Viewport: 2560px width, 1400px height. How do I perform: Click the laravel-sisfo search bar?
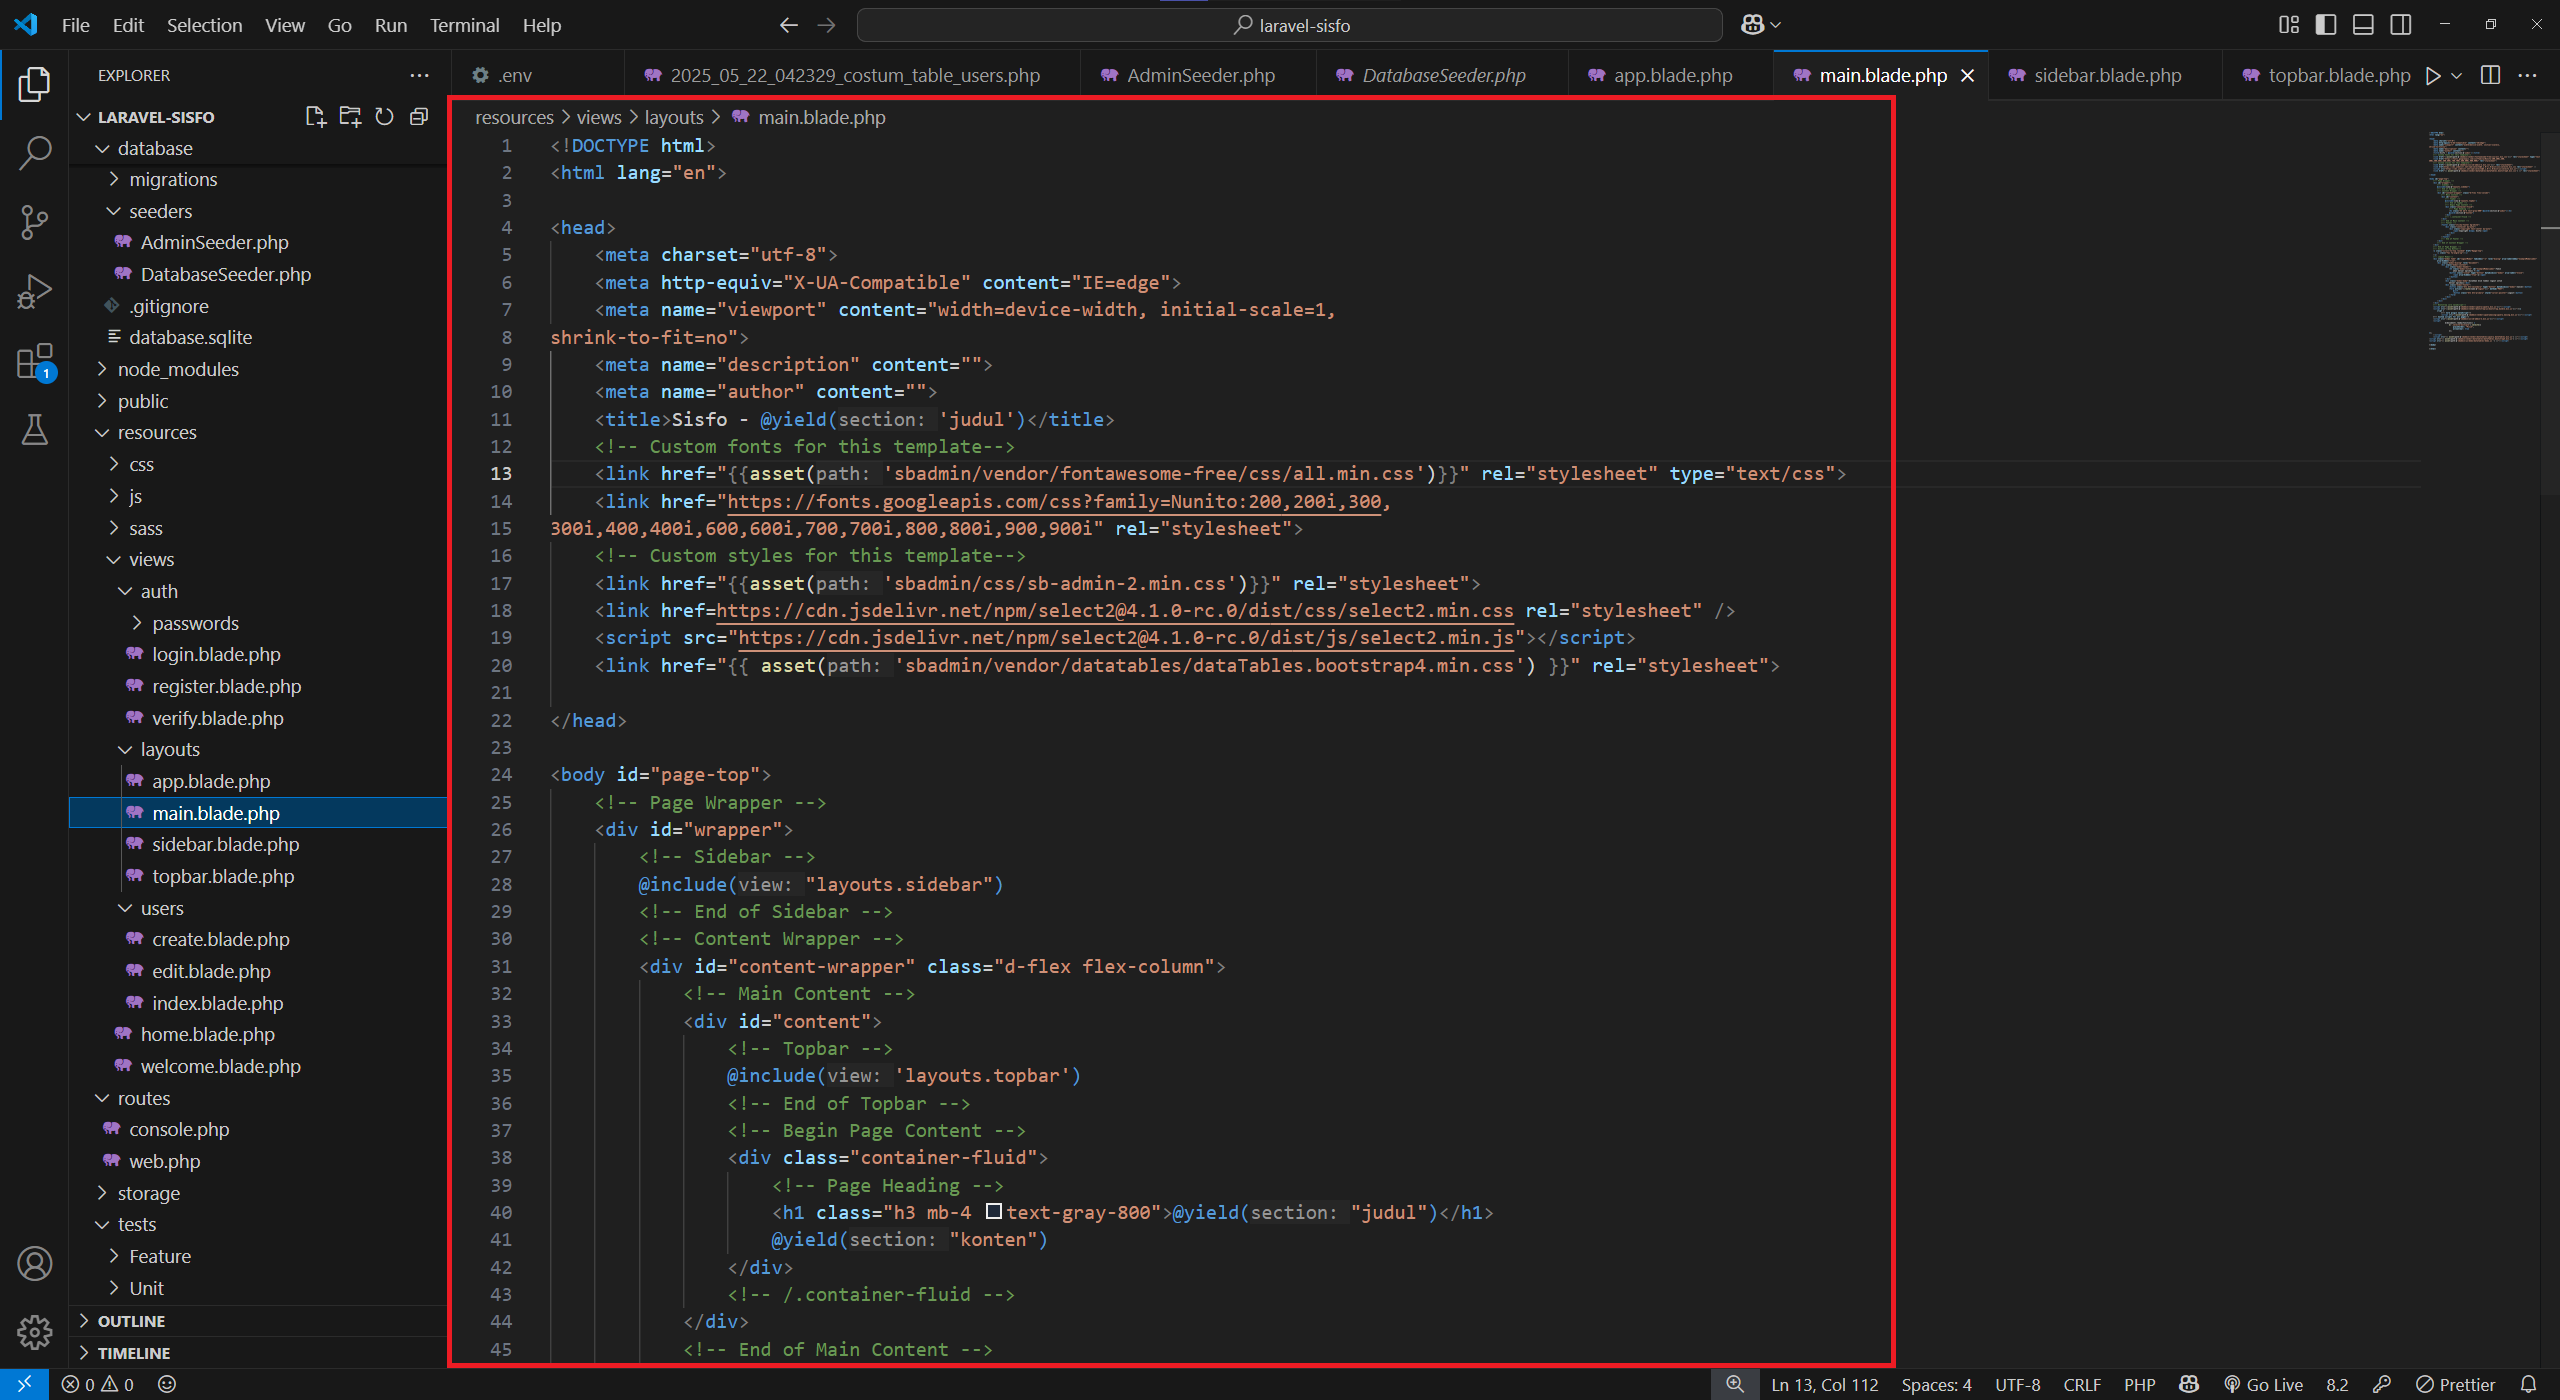point(1290,24)
